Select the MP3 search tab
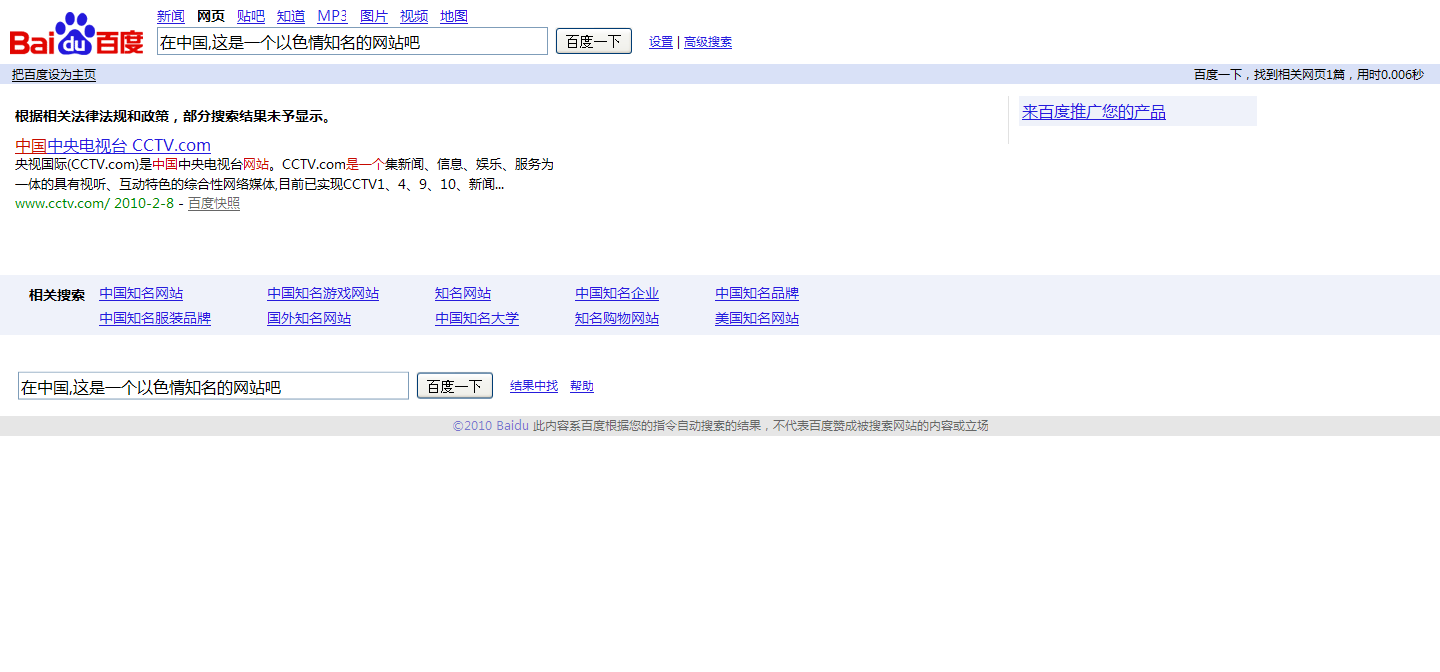Viewport: 1440px width, 672px height. (332, 16)
